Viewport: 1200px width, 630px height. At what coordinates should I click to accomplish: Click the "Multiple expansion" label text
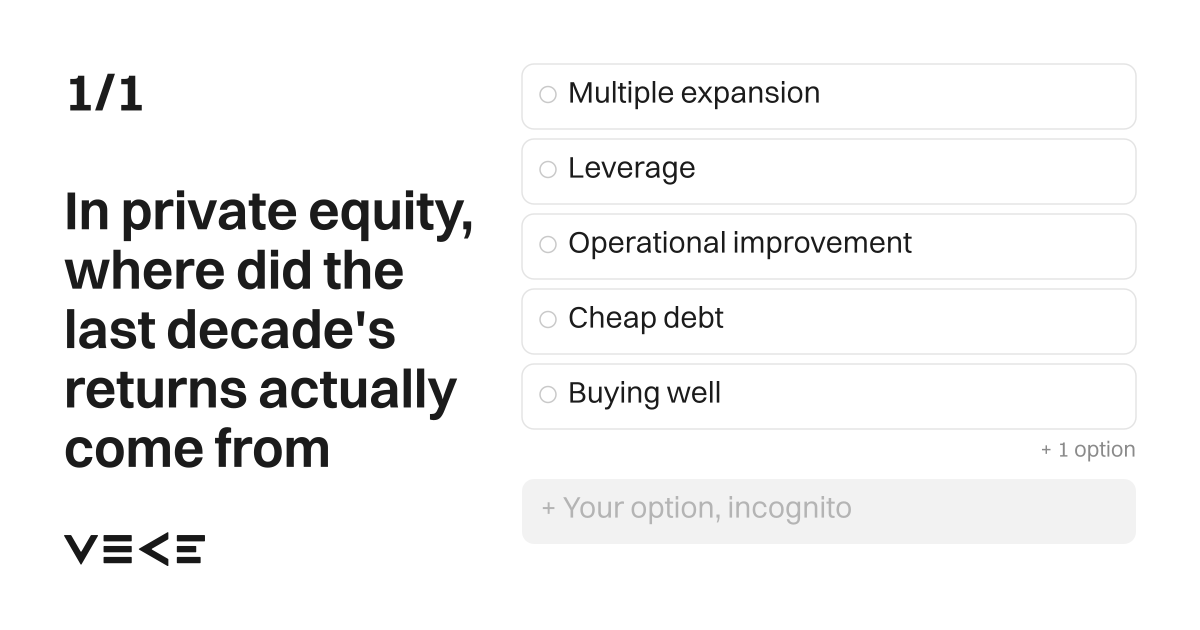point(694,93)
